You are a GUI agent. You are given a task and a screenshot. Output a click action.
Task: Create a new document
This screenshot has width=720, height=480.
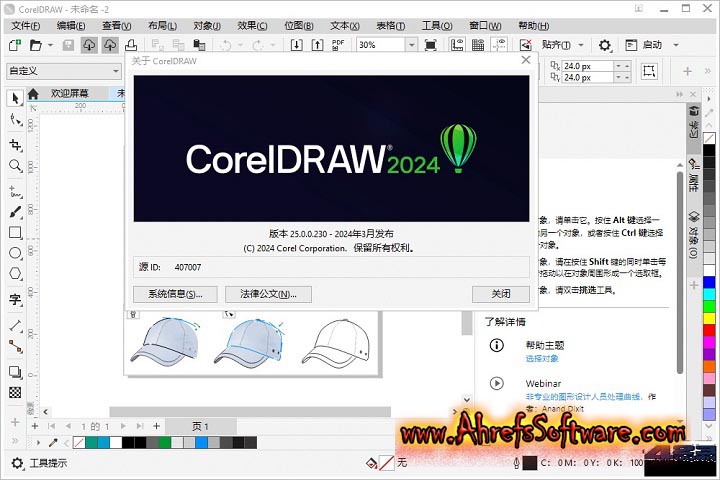[15, 45]
